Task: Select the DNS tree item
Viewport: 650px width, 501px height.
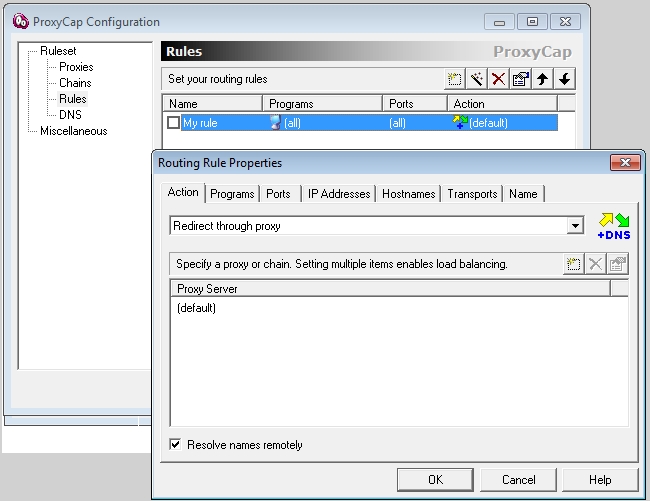Action: pyautogui.click(x=70, y=115)
